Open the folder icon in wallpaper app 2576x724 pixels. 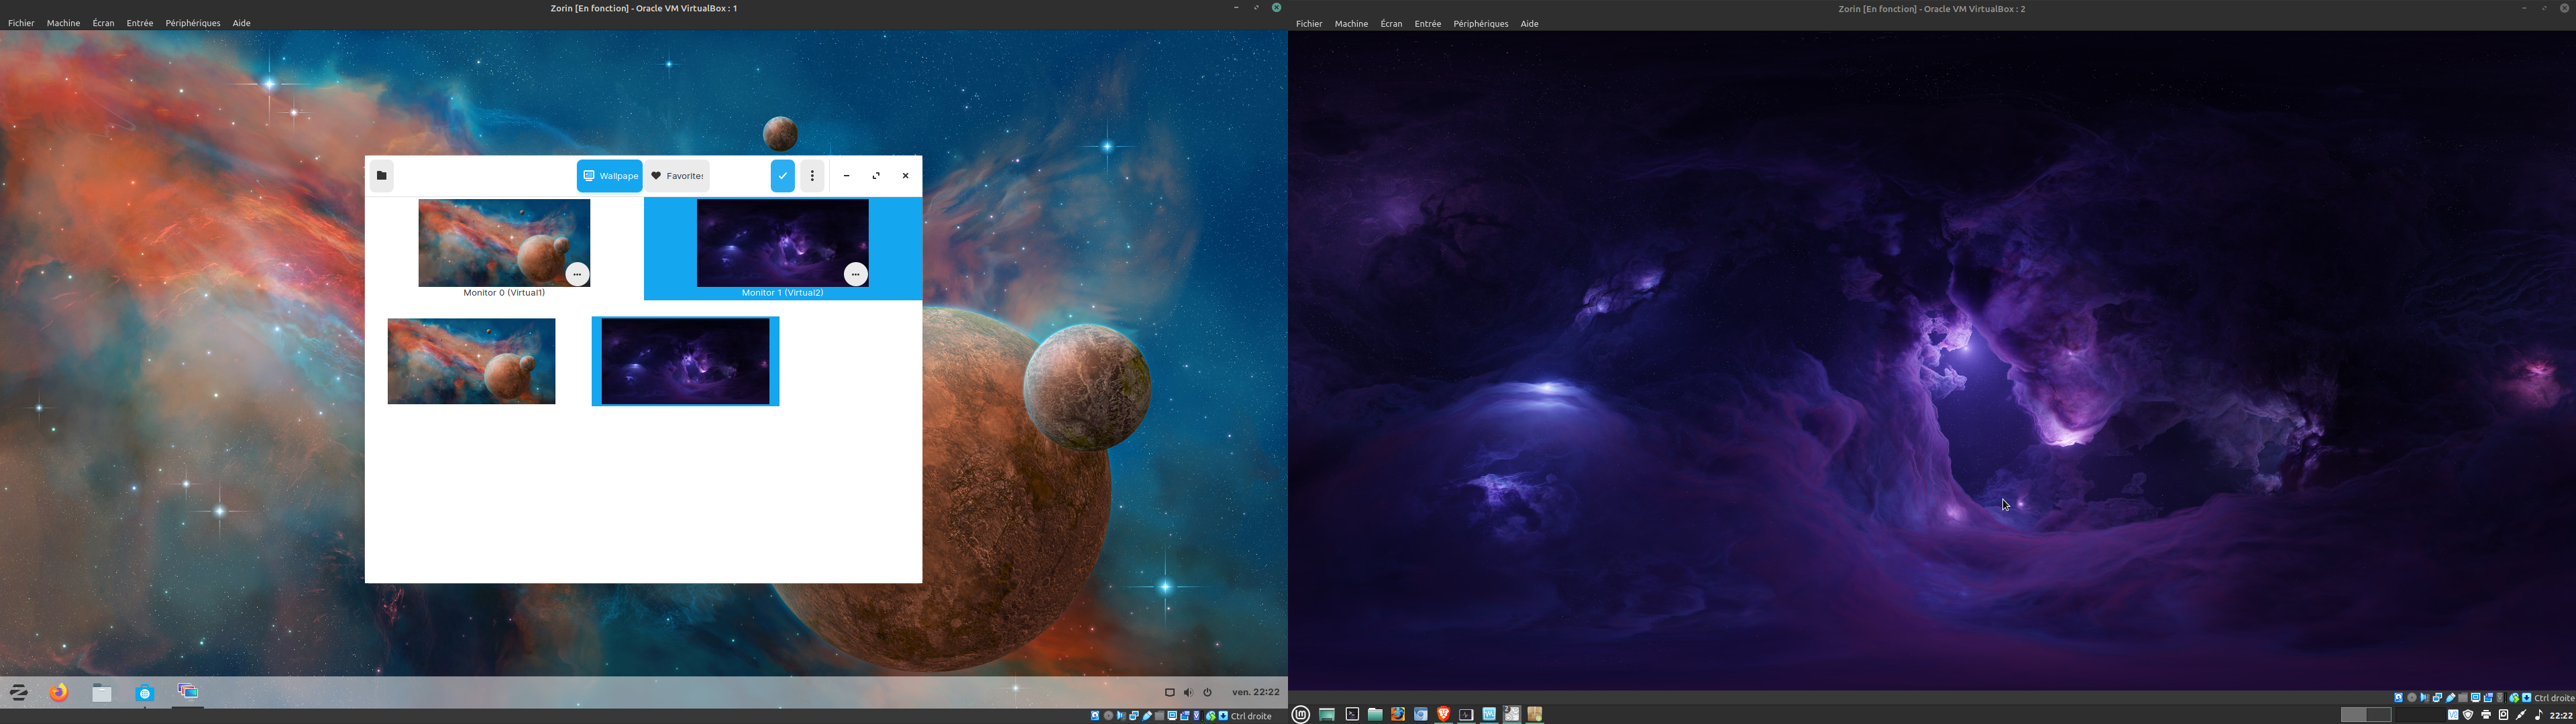coord(381,176)
